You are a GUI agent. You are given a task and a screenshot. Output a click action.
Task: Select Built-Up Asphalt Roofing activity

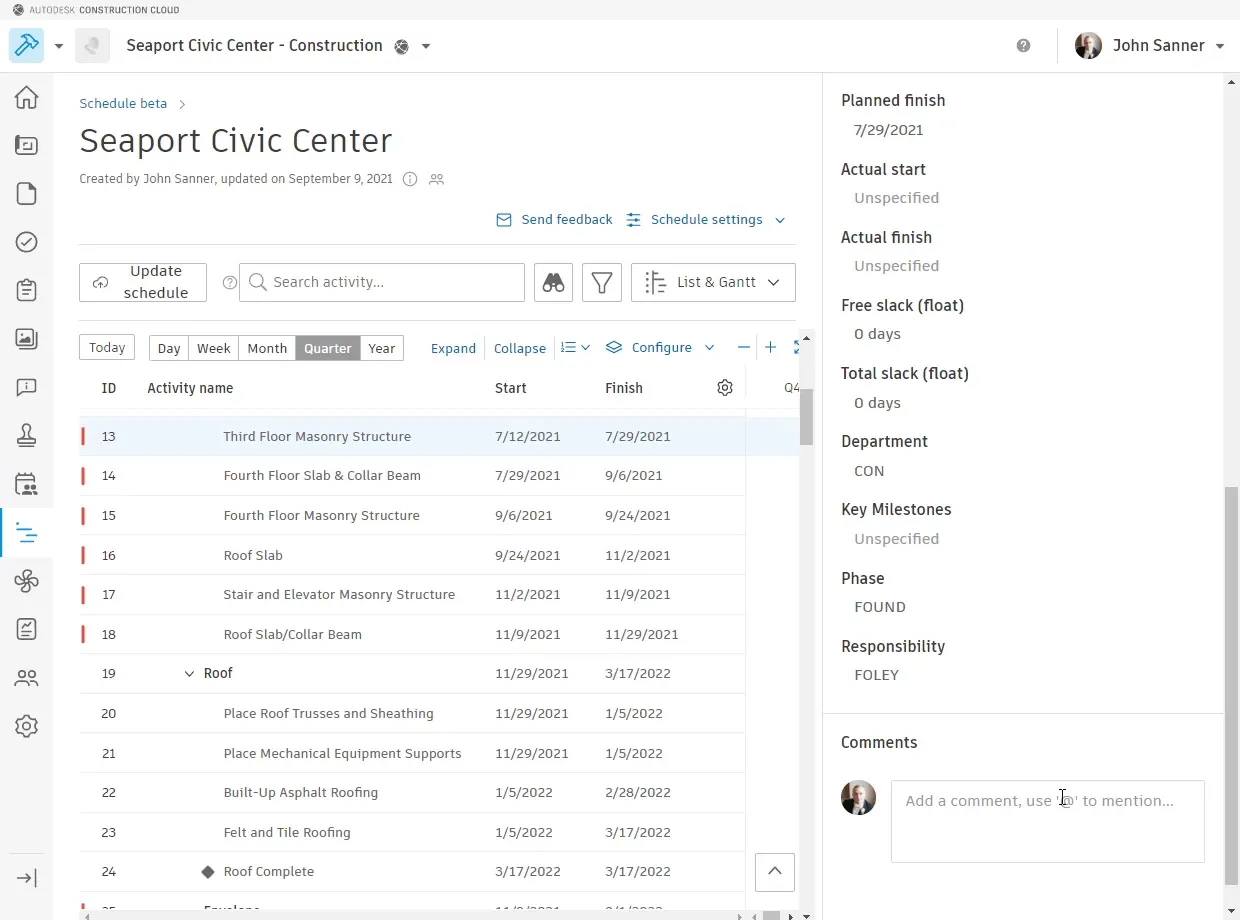click(x=412, y=793)
